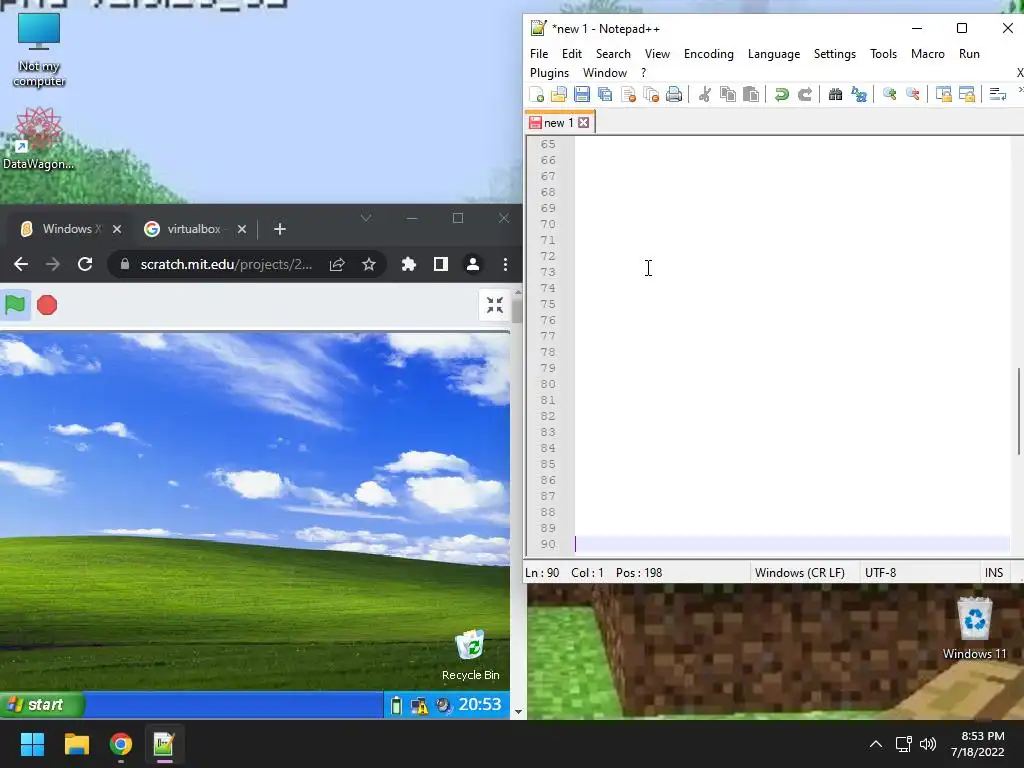Screen dimensions: 1024x768
Task: Open the Edit menu
Action: (571, 54)
